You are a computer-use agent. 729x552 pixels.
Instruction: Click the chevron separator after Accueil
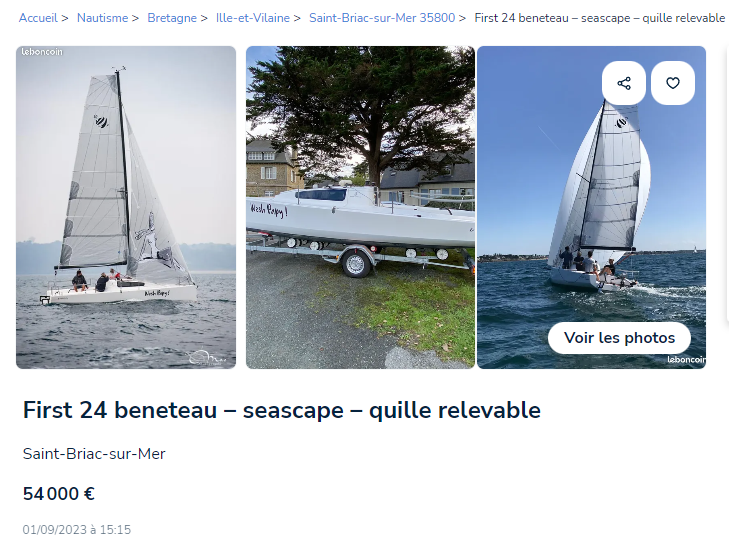point(65,18)
